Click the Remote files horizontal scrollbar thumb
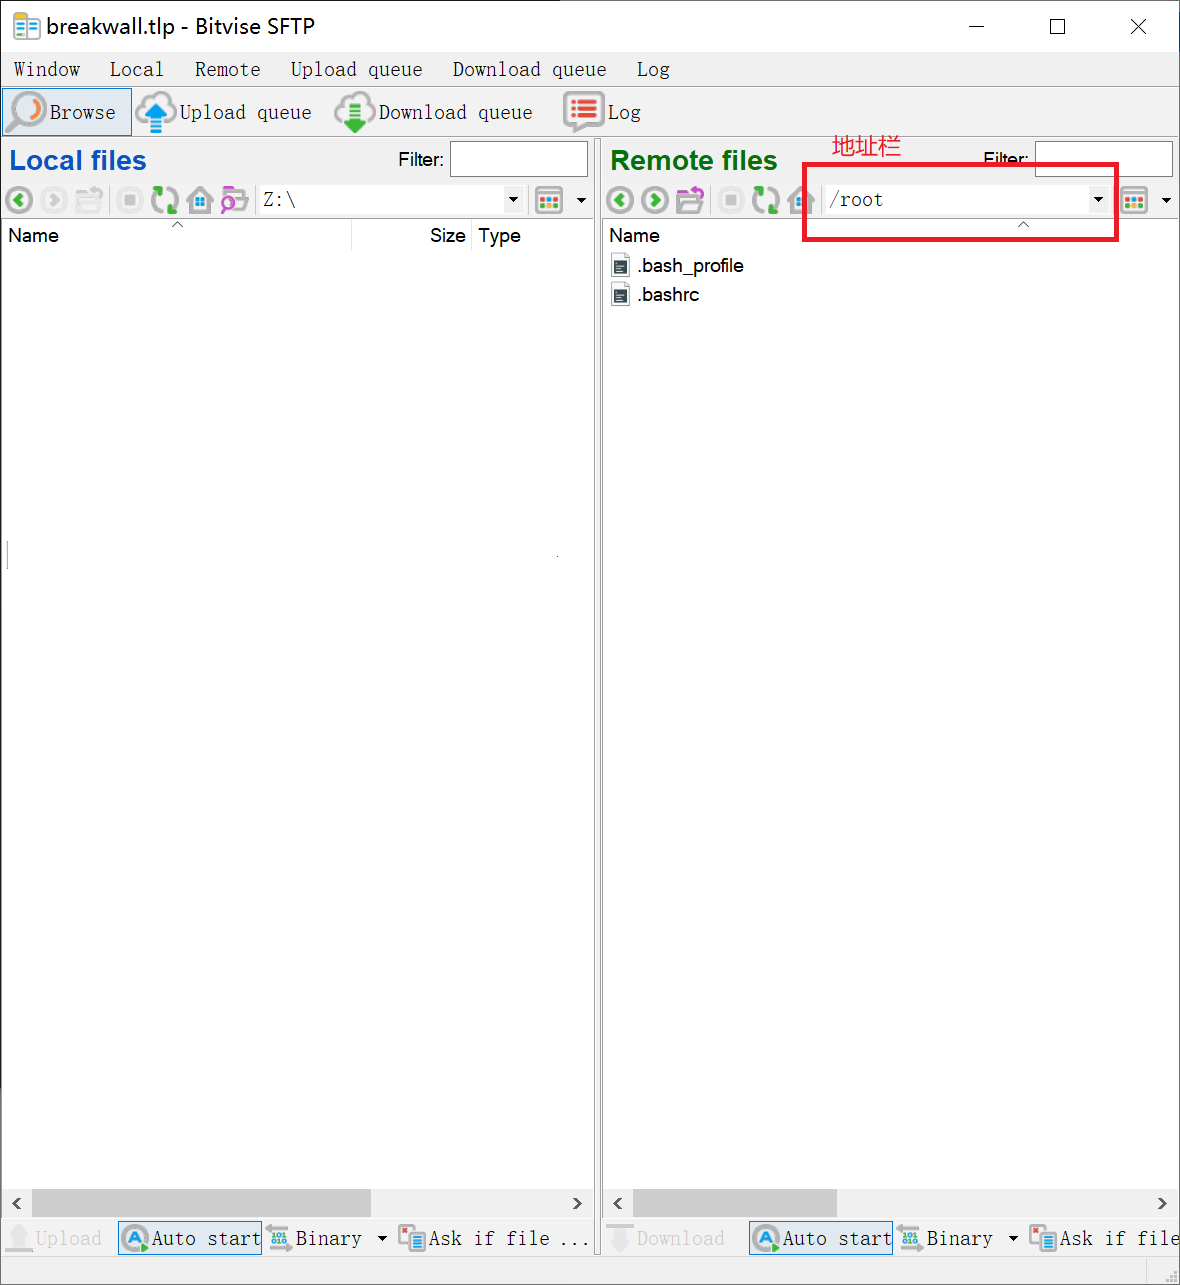Screen dimensions: 1180x1285 coord(735,1203)
